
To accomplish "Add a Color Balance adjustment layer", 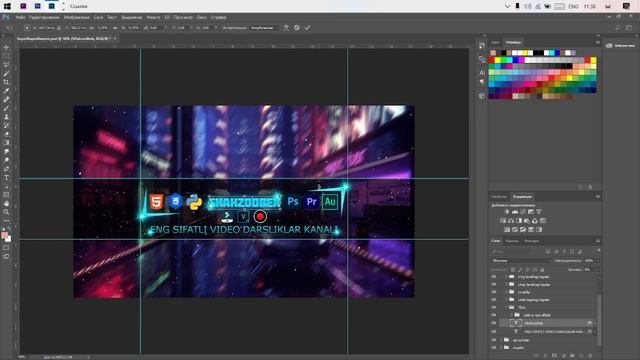I will [x=511, y=221].
